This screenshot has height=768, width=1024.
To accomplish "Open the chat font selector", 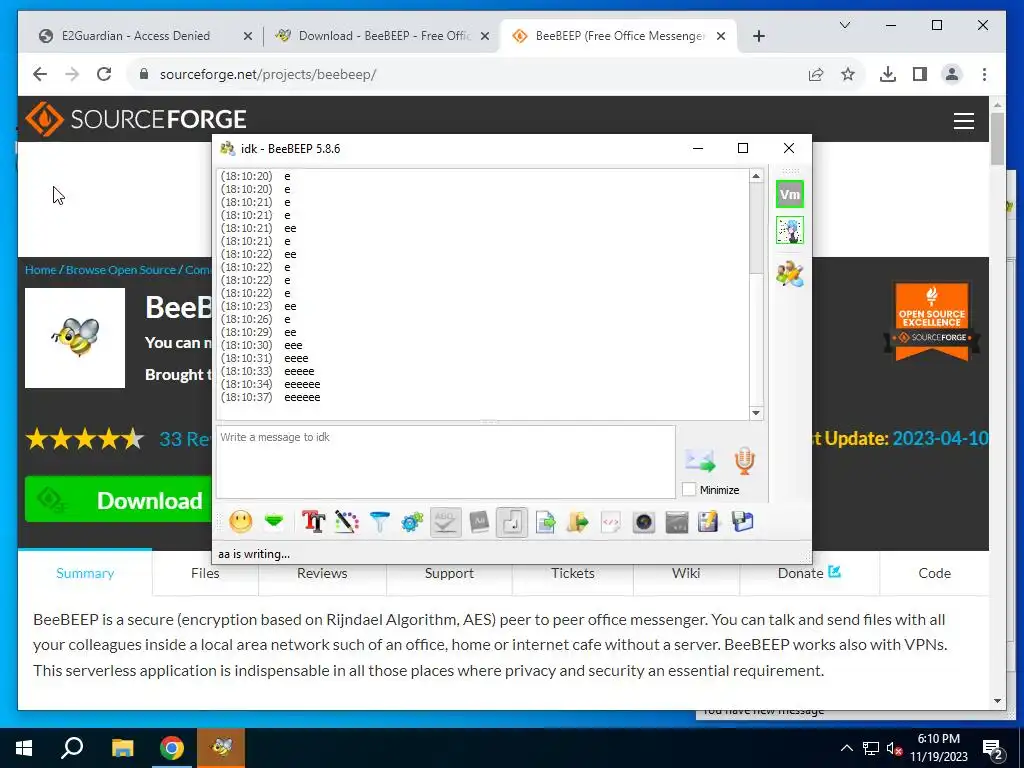I will (x=313, y=522).
